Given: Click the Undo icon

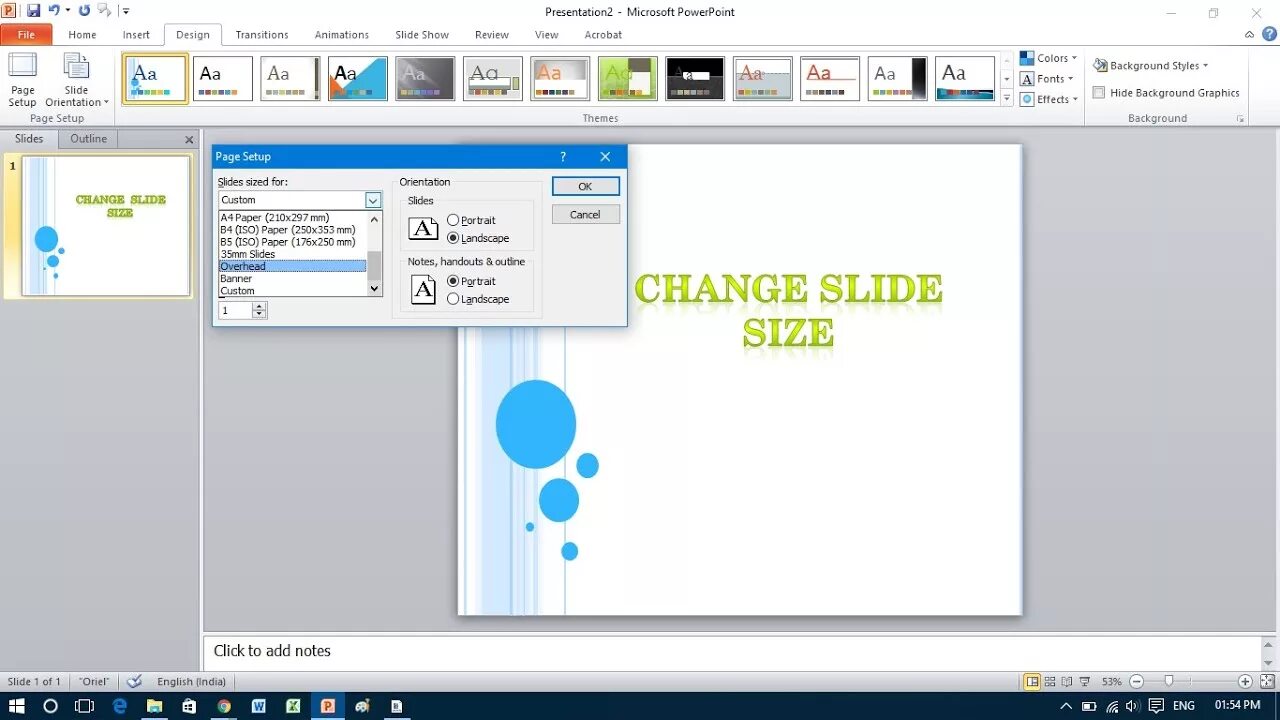Looking at the screenshot, I should [55, 11].
